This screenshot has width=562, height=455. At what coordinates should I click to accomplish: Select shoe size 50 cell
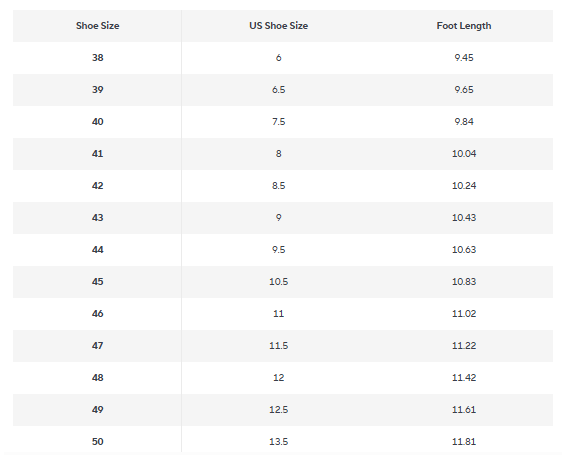[x=97, y=442]
